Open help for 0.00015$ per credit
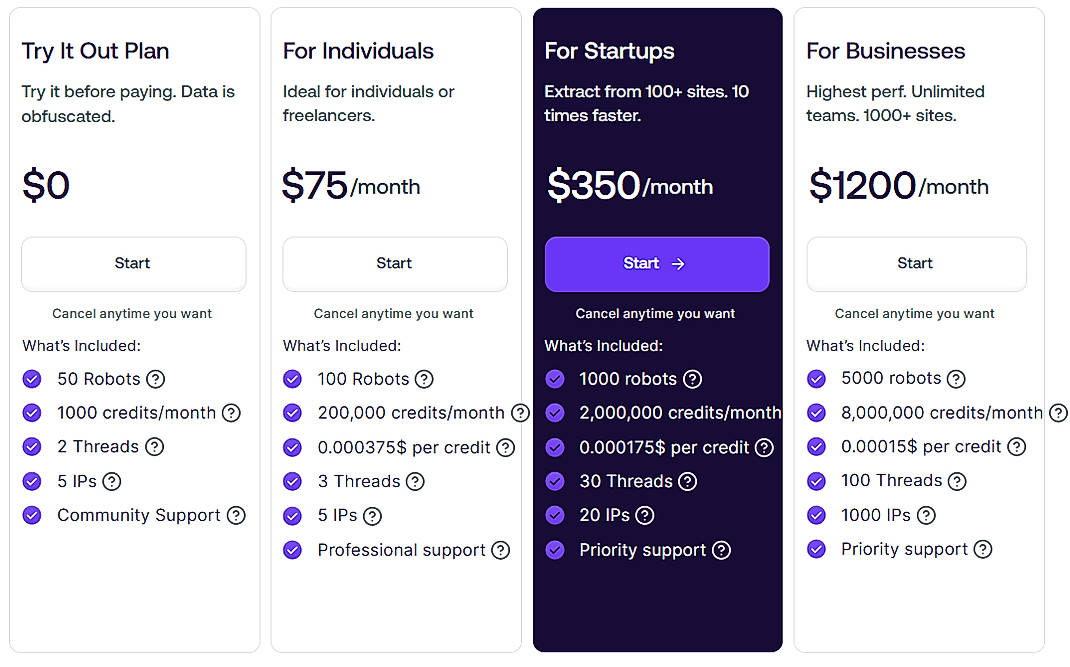 pyautogui.click(x=1019, y=447)
